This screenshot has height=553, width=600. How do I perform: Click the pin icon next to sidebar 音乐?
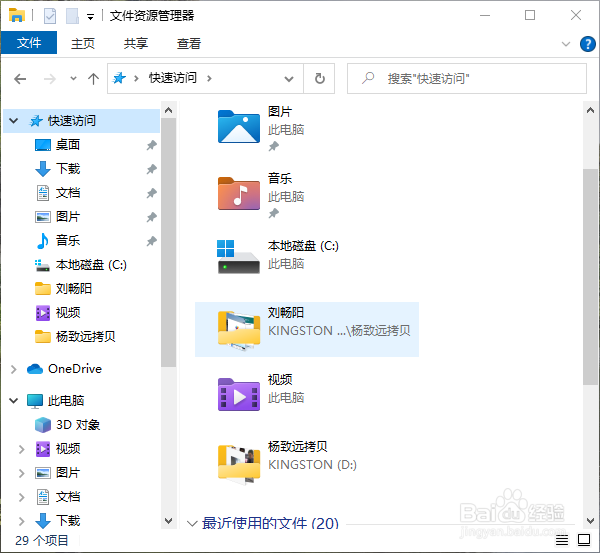click(x=152, y=241)
